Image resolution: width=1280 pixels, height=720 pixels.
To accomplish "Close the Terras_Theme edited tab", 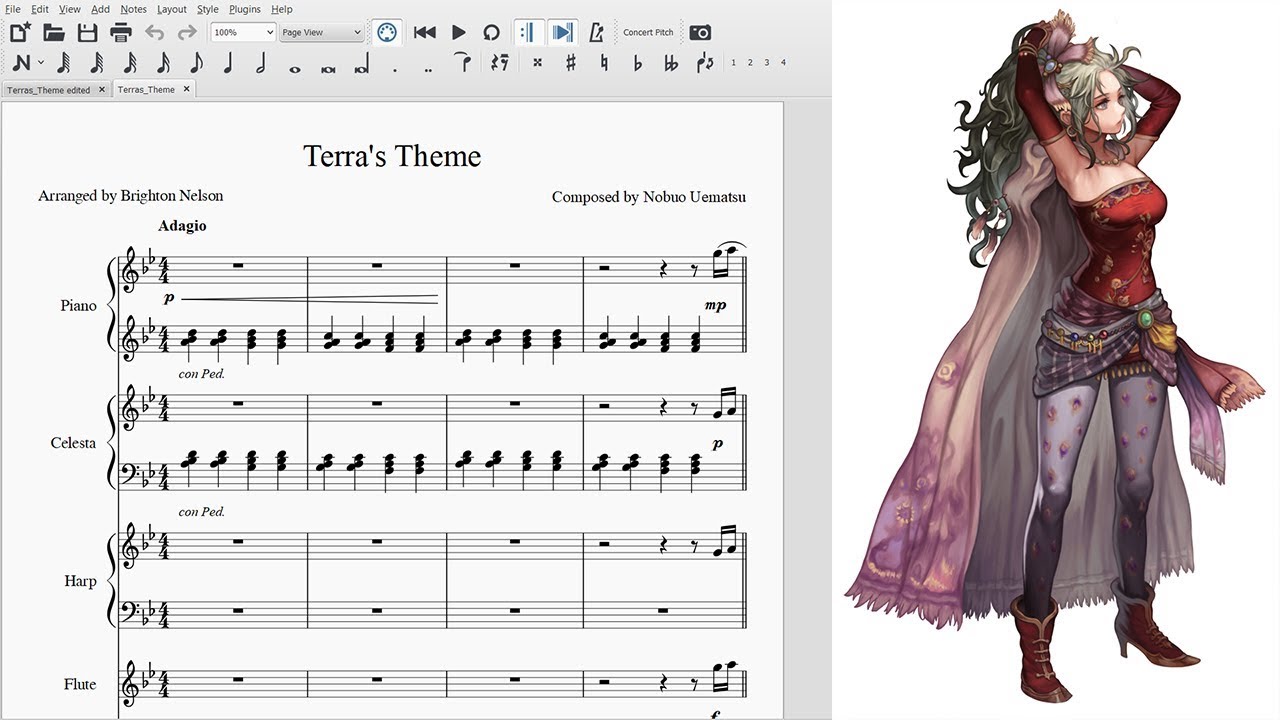I will point(100,90).
